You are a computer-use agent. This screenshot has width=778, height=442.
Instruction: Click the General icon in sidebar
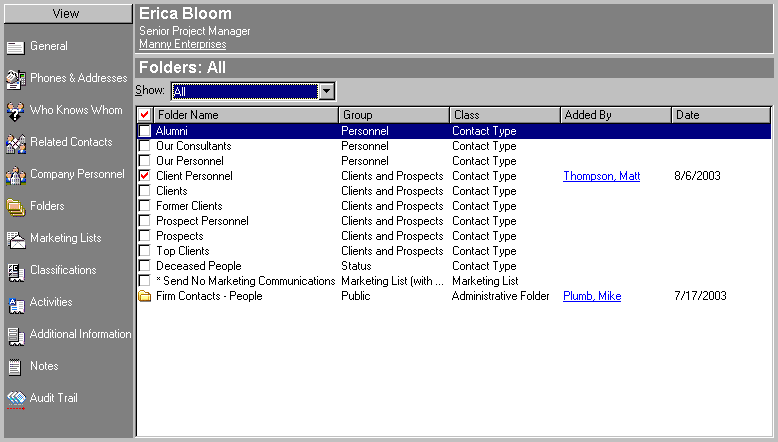click(15, 47)
